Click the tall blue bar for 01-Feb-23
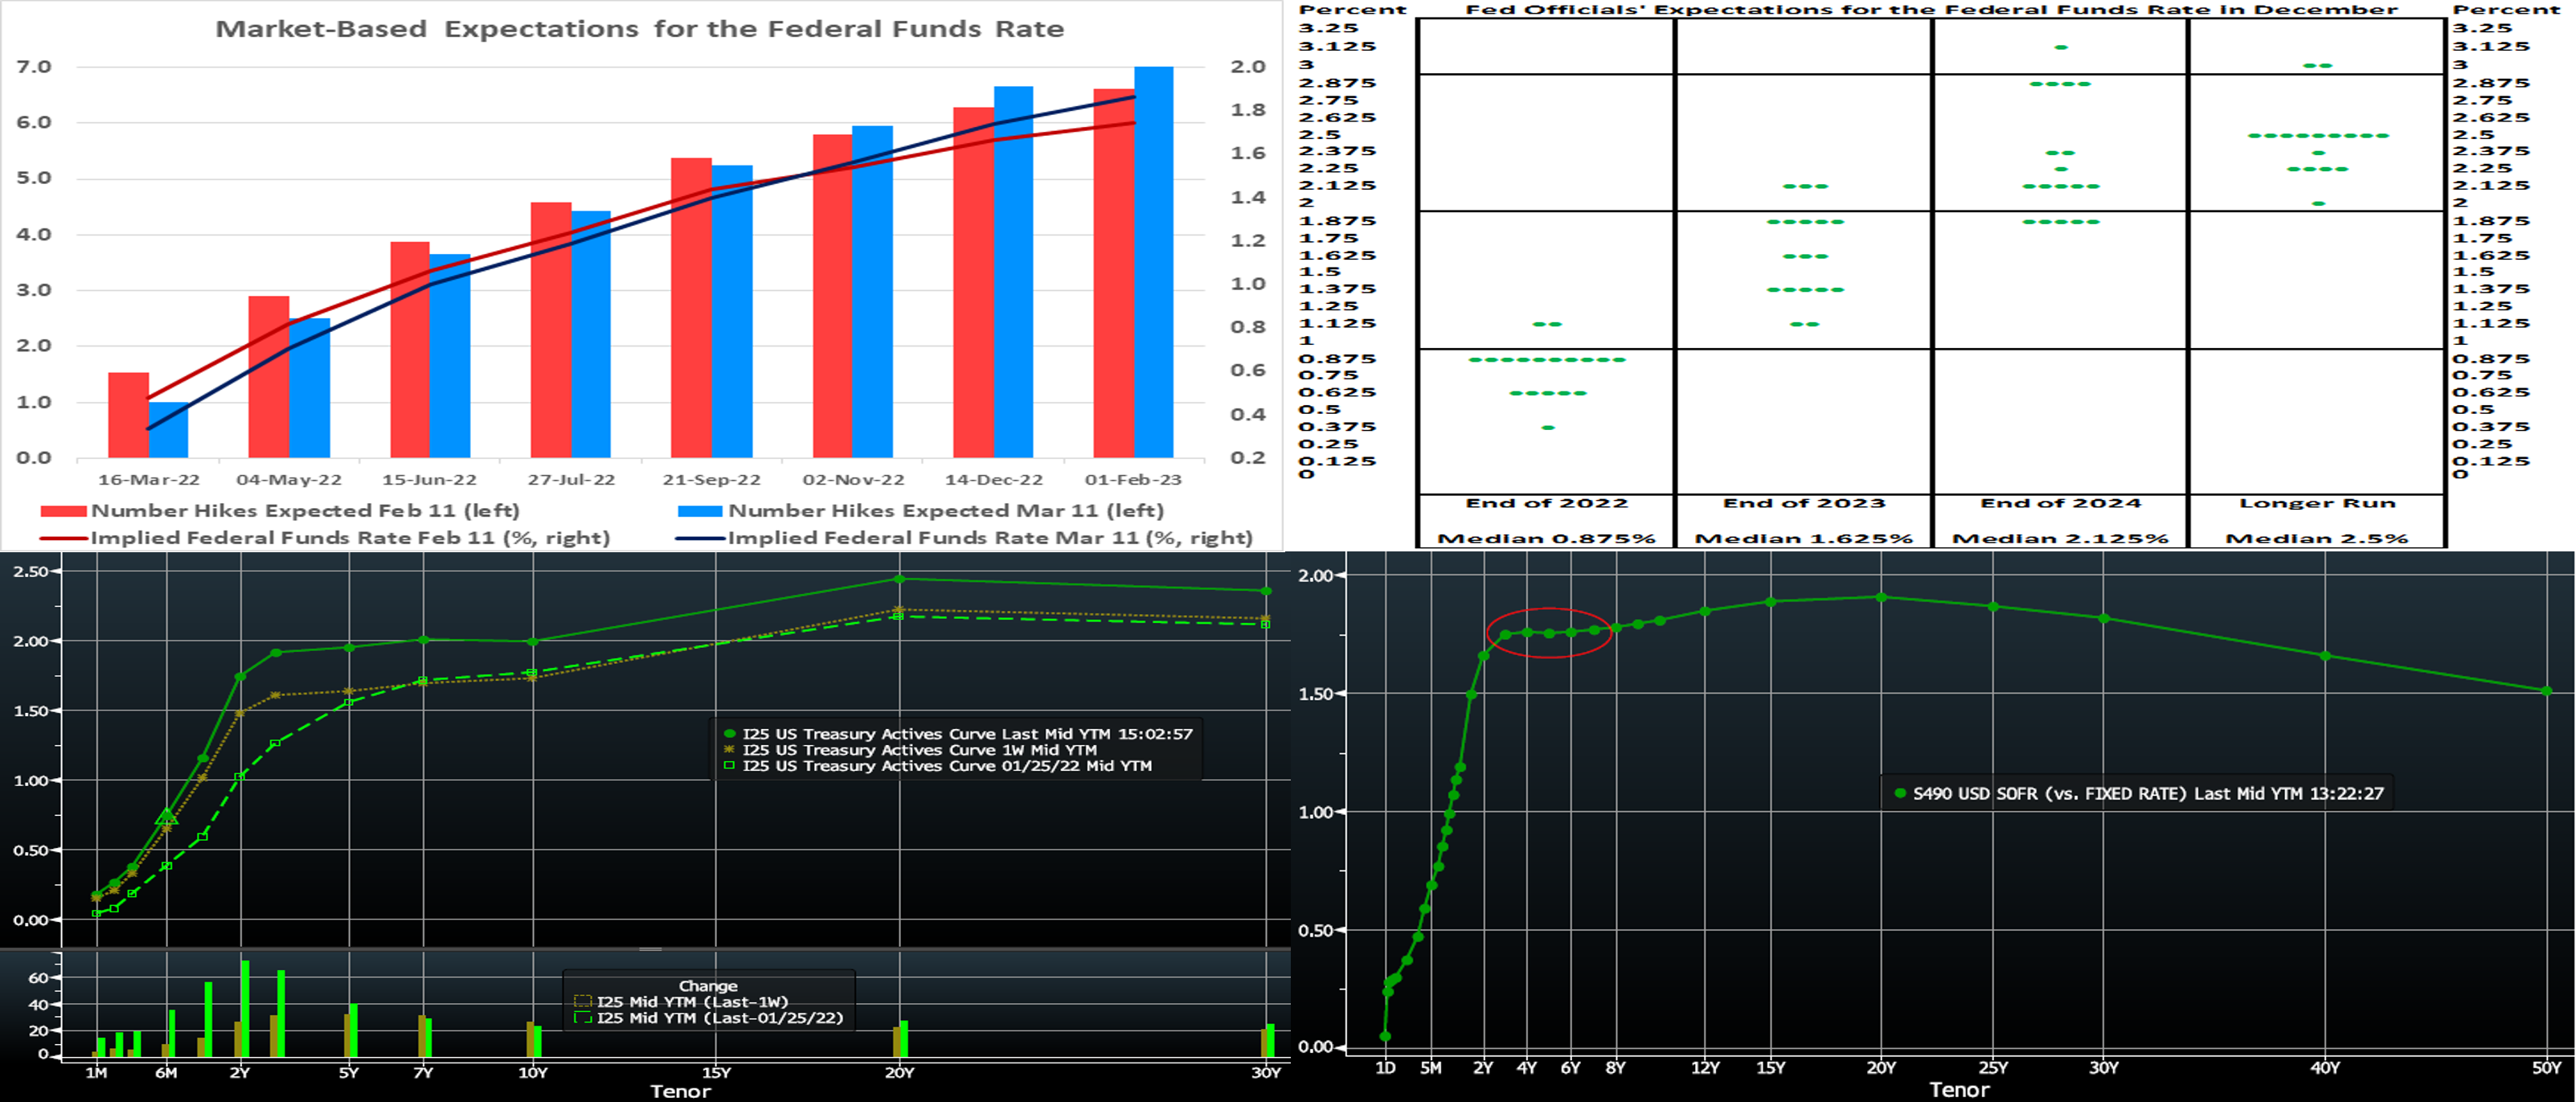Image resolution: width=2576 pixels, height=1102 pixels. tap(1153, 262)
